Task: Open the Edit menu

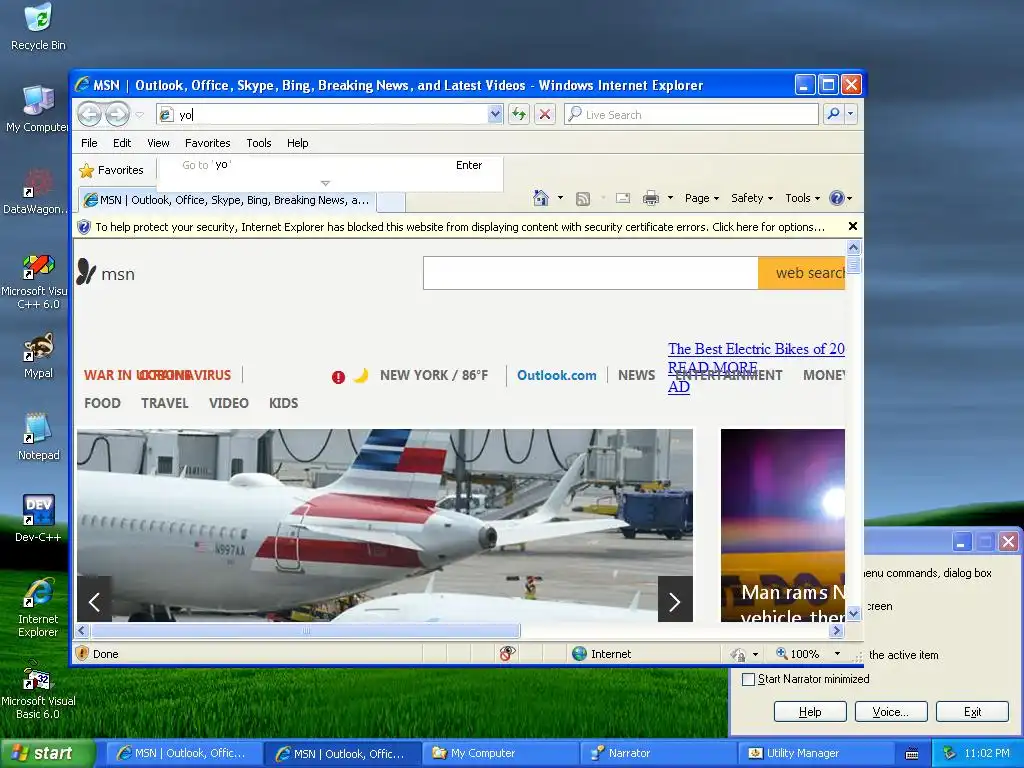Action: (x=121, y=143)
